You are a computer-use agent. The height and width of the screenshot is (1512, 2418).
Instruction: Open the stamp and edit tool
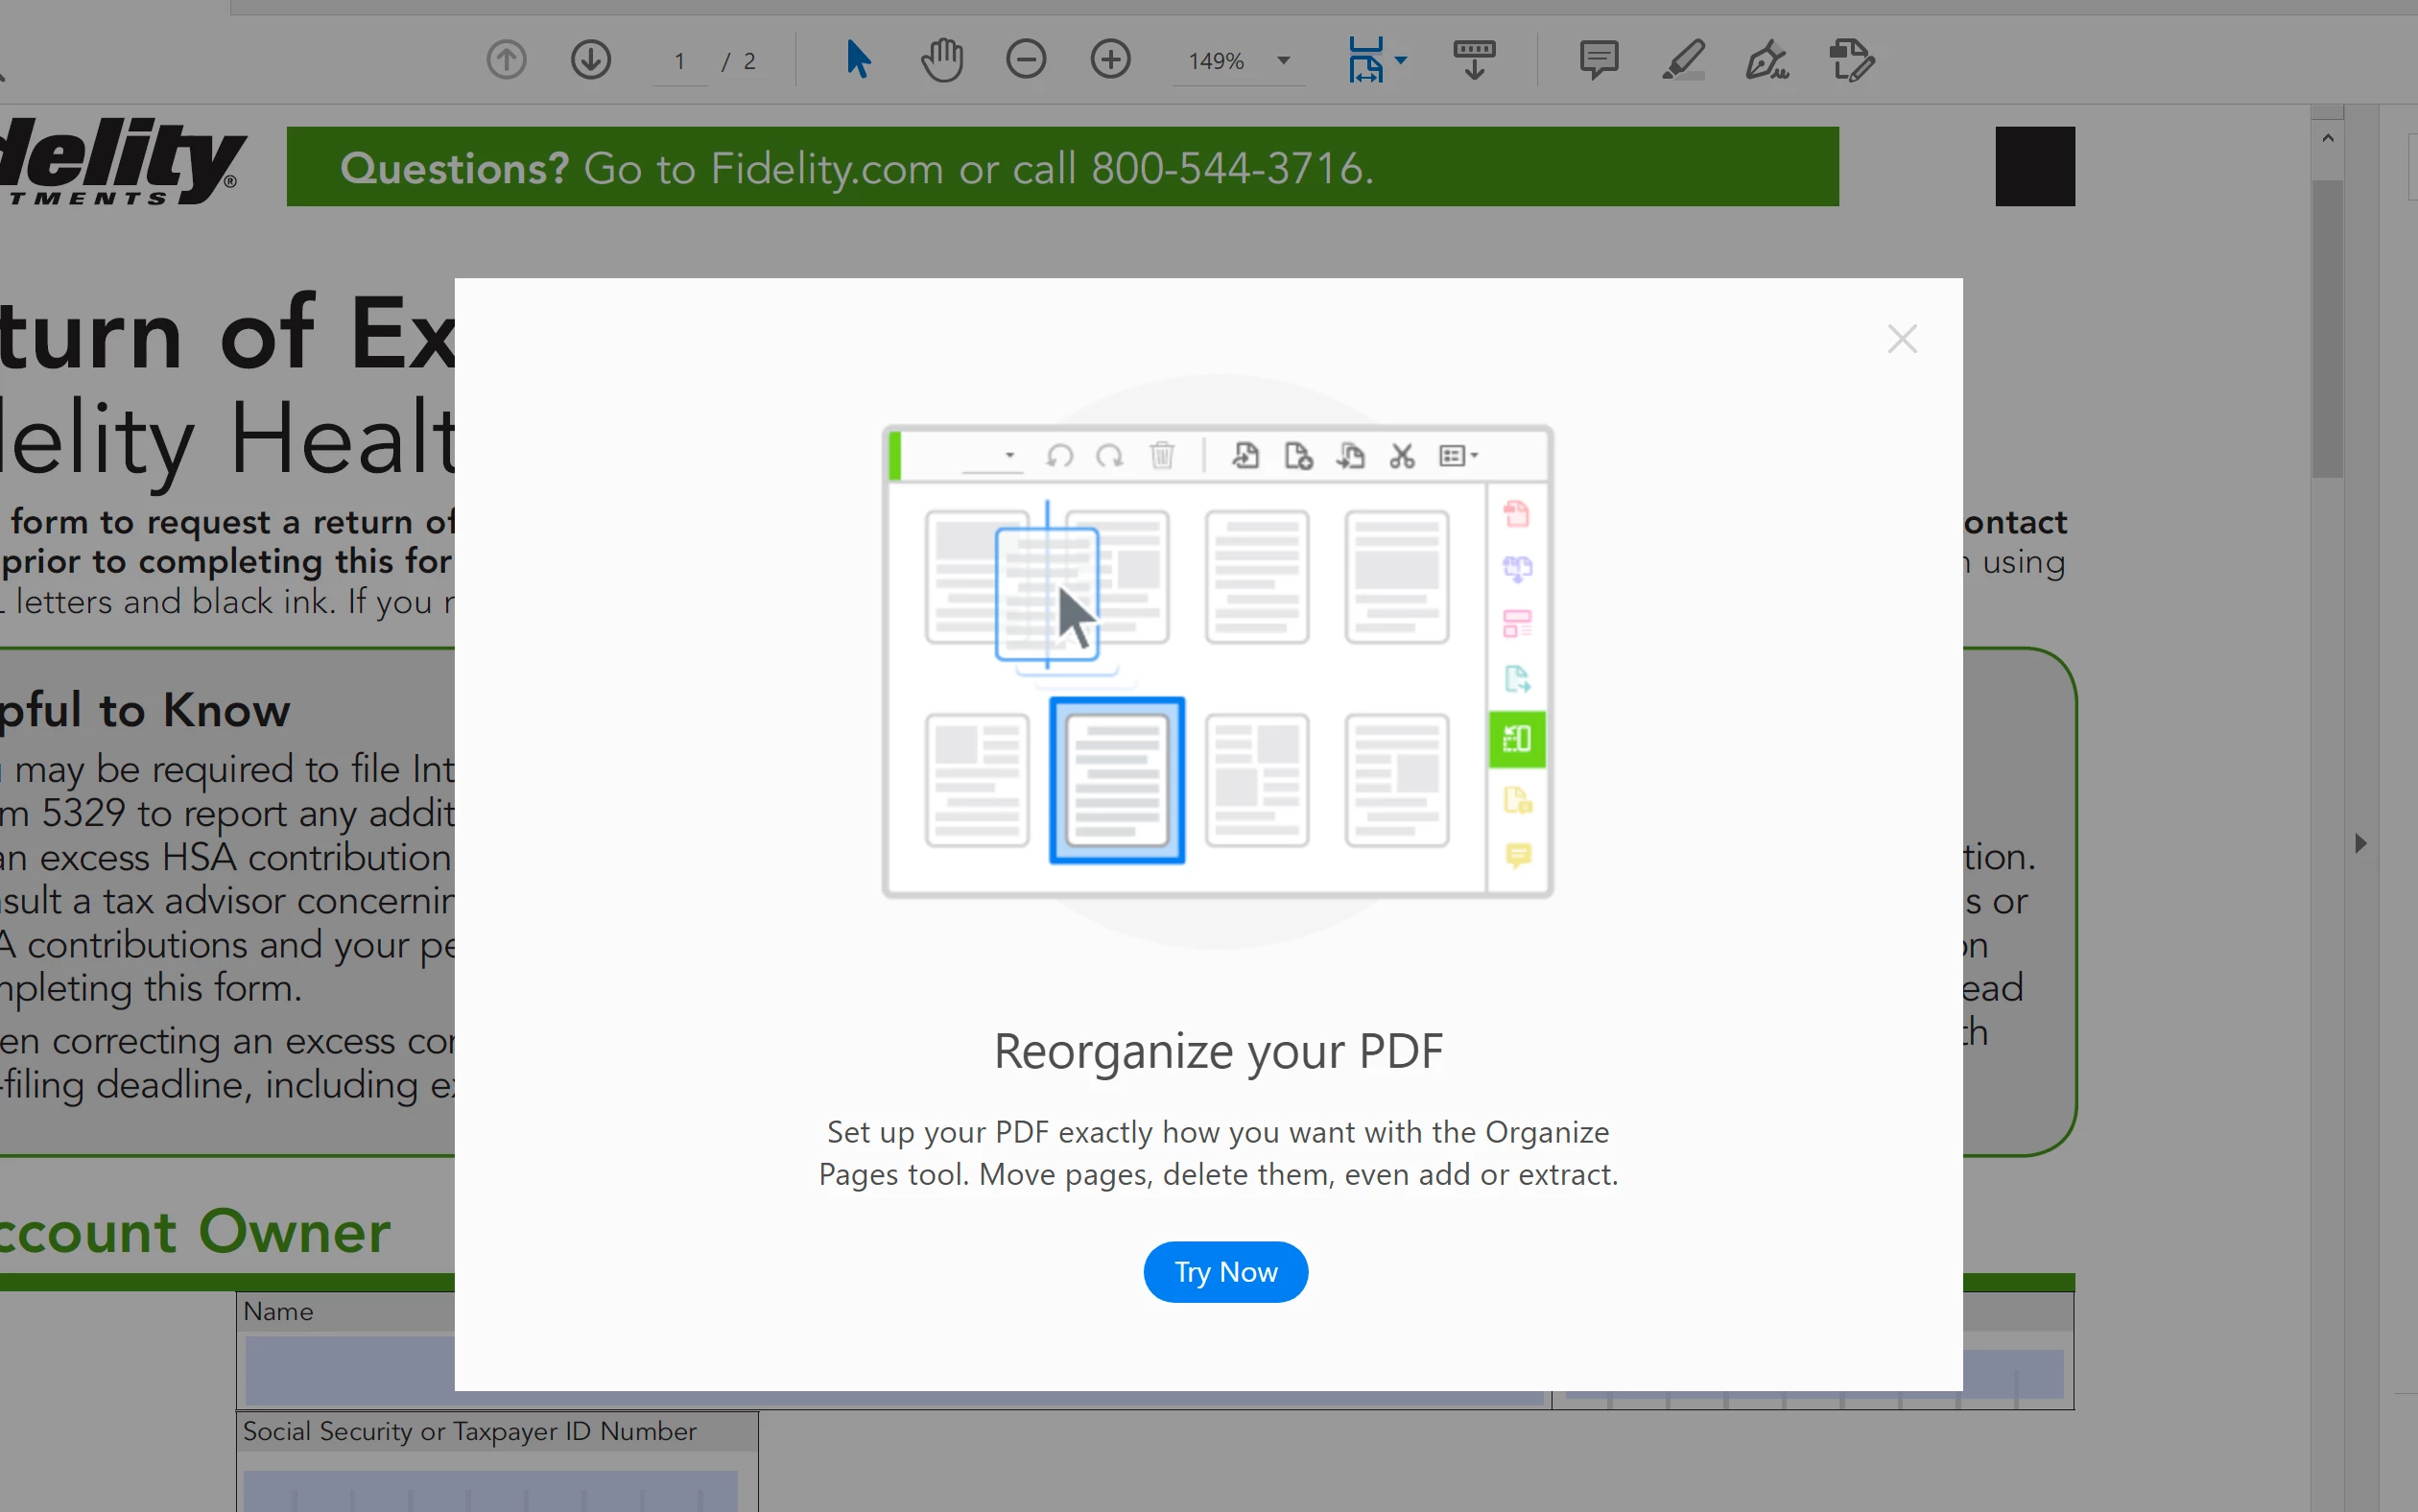(1851, 60)
